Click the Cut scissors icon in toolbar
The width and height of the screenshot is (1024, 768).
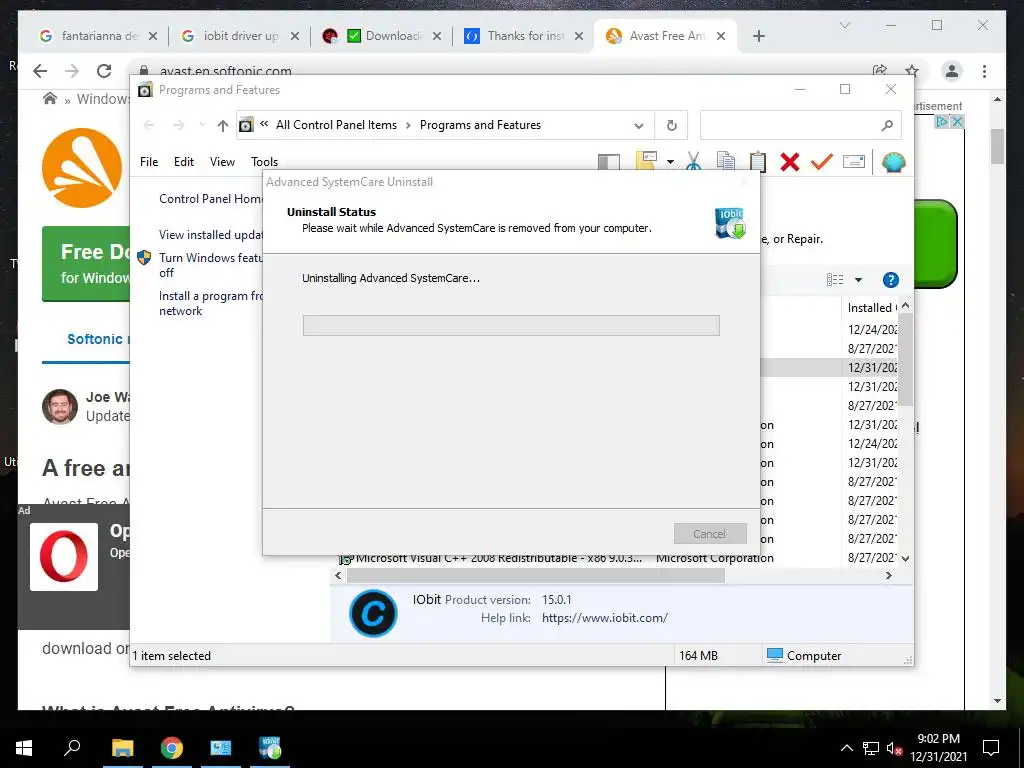[x=694, y=161]
